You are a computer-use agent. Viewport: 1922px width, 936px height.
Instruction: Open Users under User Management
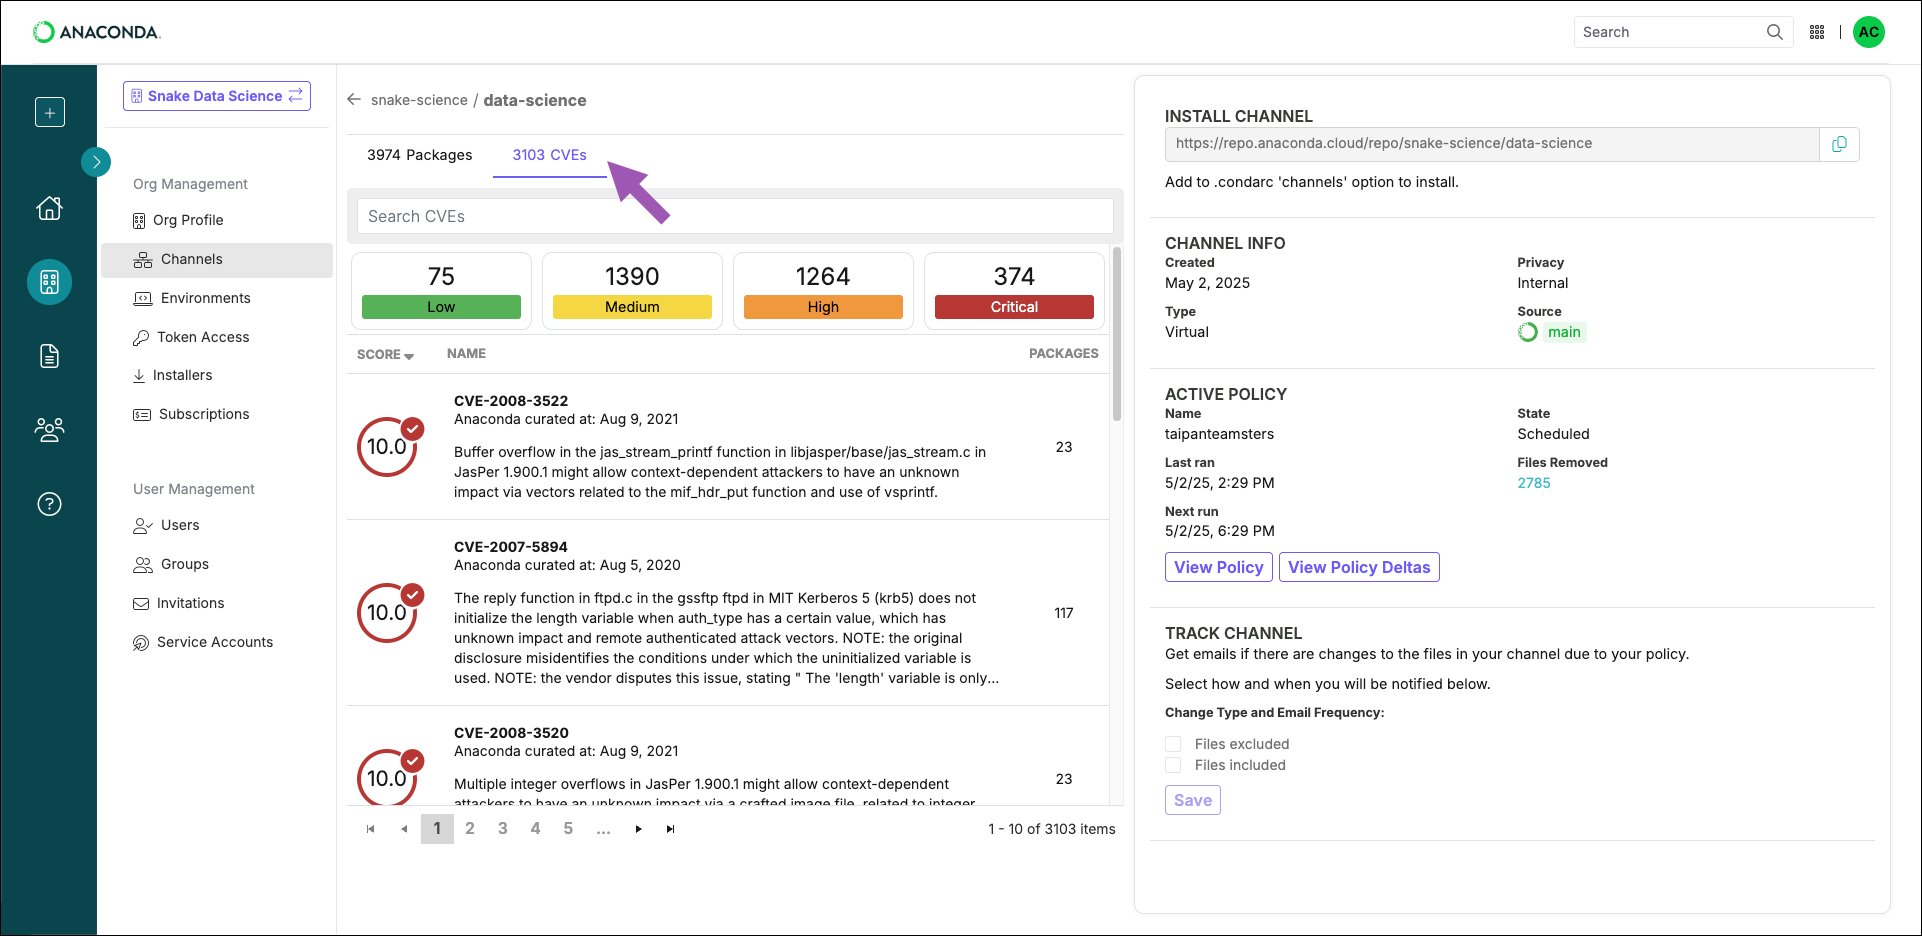click(x=166, y=525)
